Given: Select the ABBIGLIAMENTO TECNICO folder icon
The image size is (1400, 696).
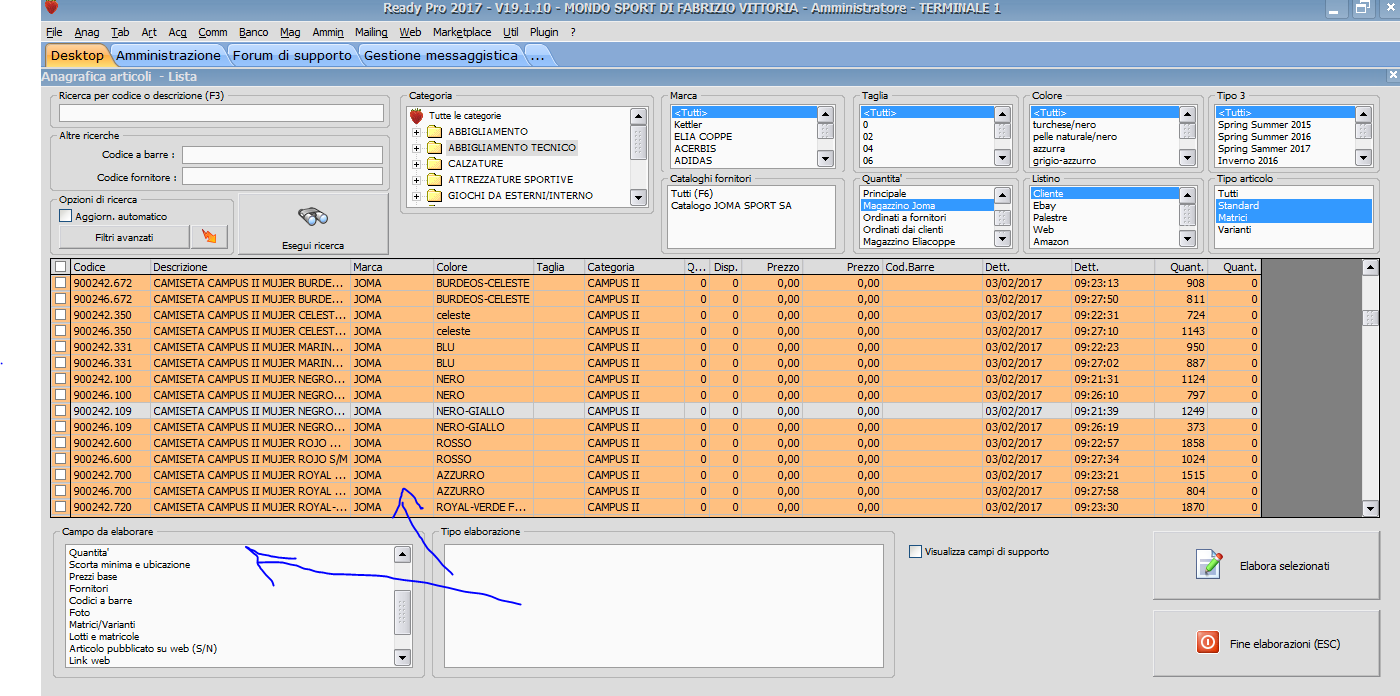Looking at the screenshot, I should [x=434, y=148].
